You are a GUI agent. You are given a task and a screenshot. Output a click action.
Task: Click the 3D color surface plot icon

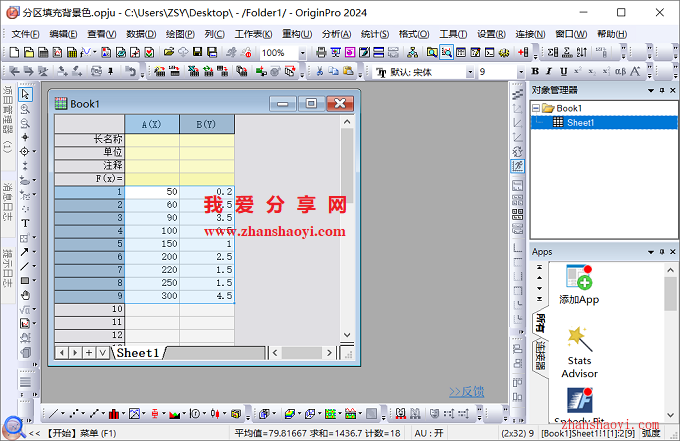[290, 414]
